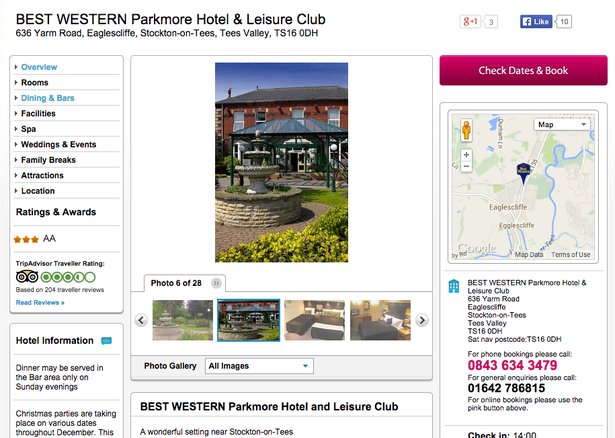Go to Weddings & Events page
This screenshot has height=438, width=615.
click(x=58, y=144)
